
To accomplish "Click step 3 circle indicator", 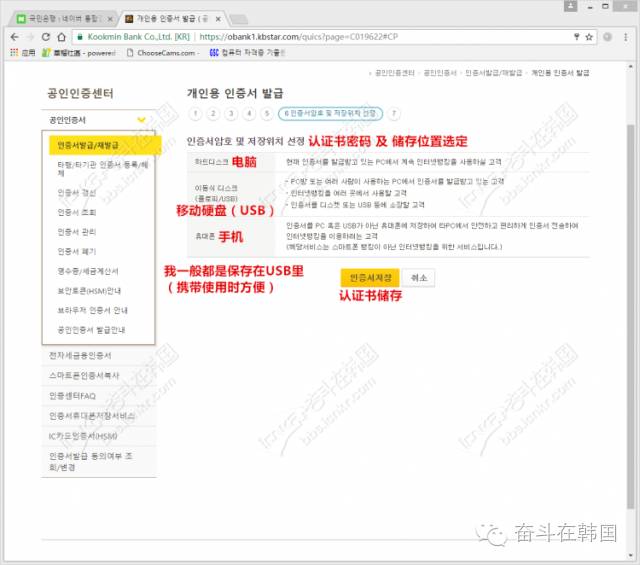I will pyautogui.click(x=231, y=113).
